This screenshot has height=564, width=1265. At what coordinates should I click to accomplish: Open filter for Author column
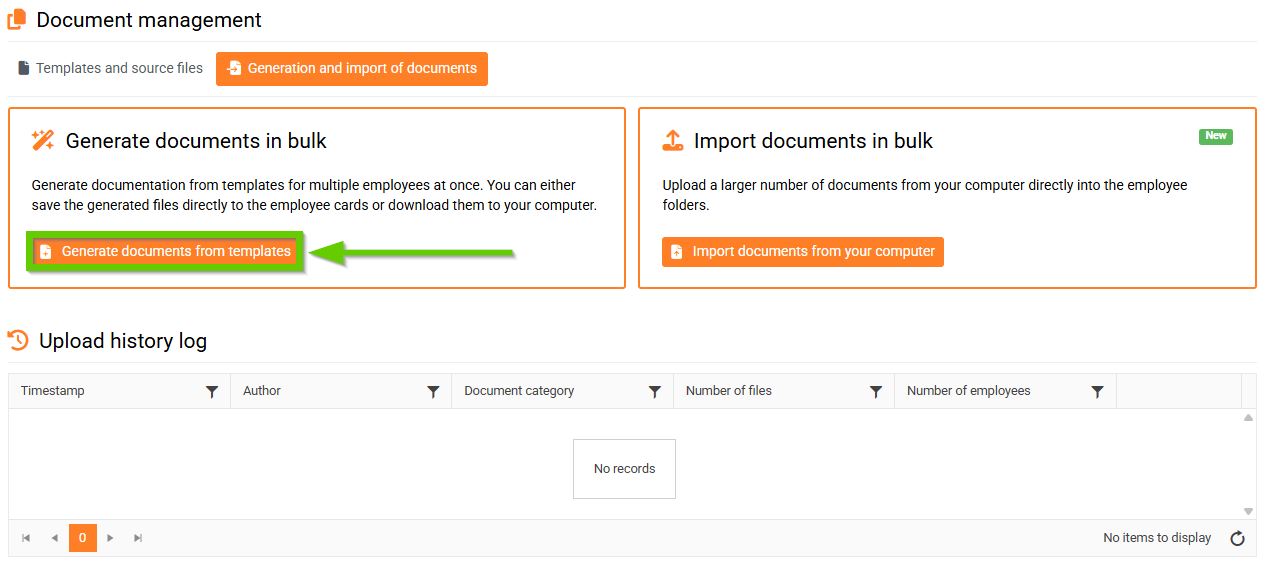[433, 392]
